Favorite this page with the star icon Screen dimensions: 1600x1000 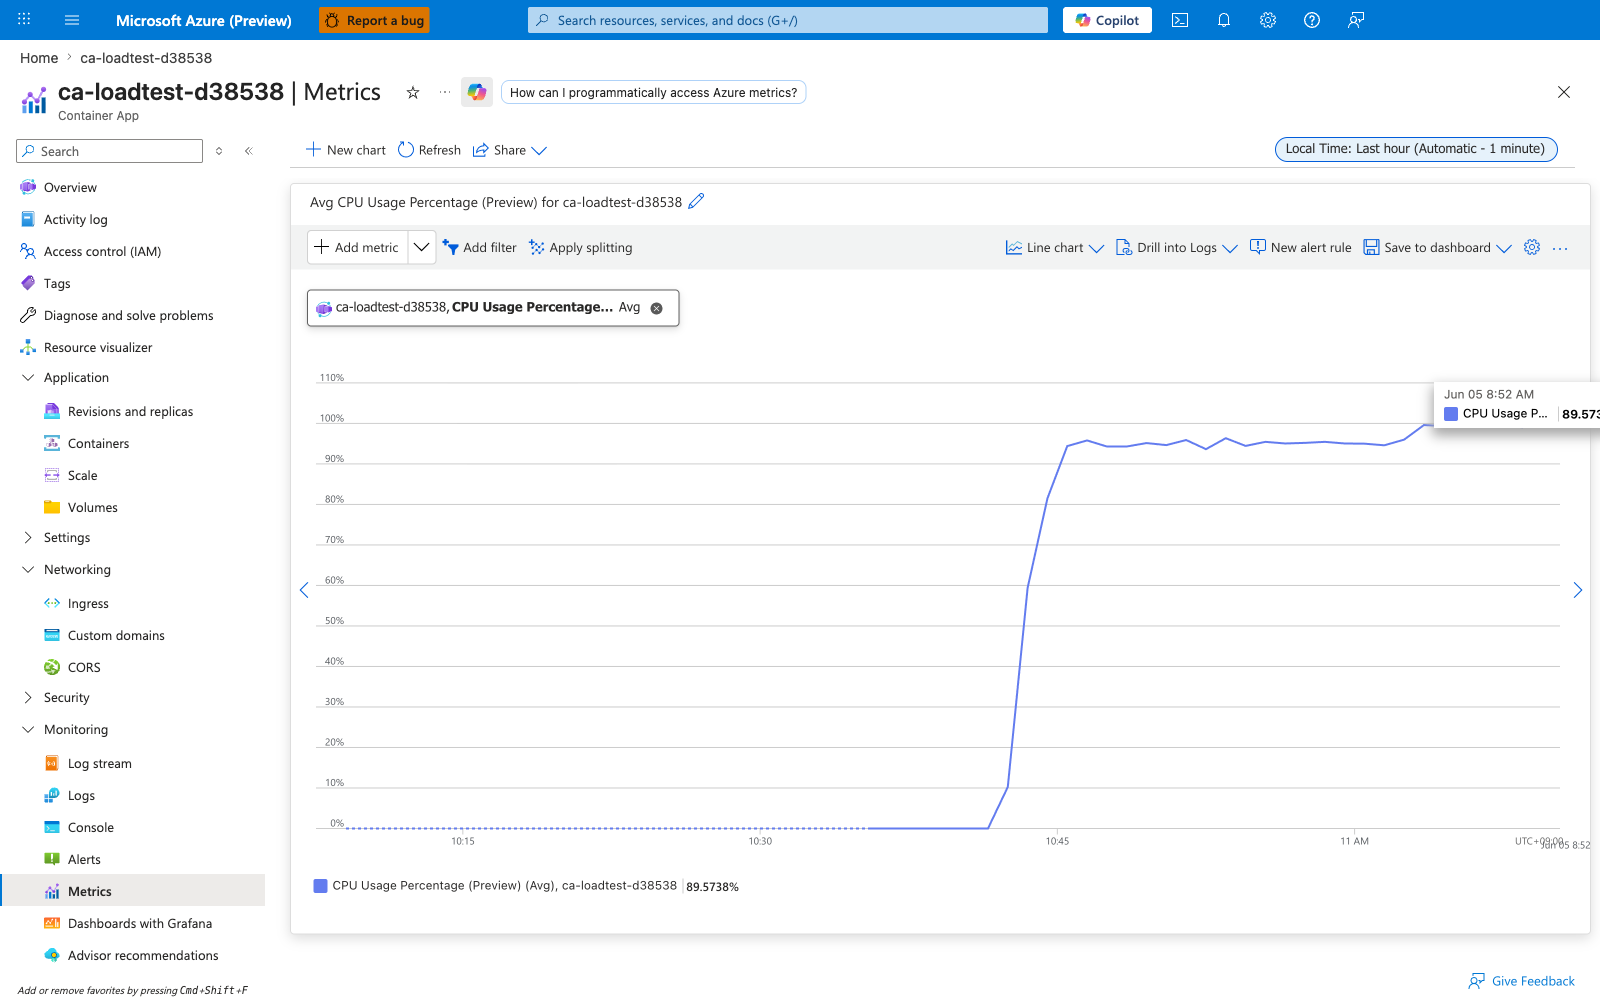click(413, 92)
